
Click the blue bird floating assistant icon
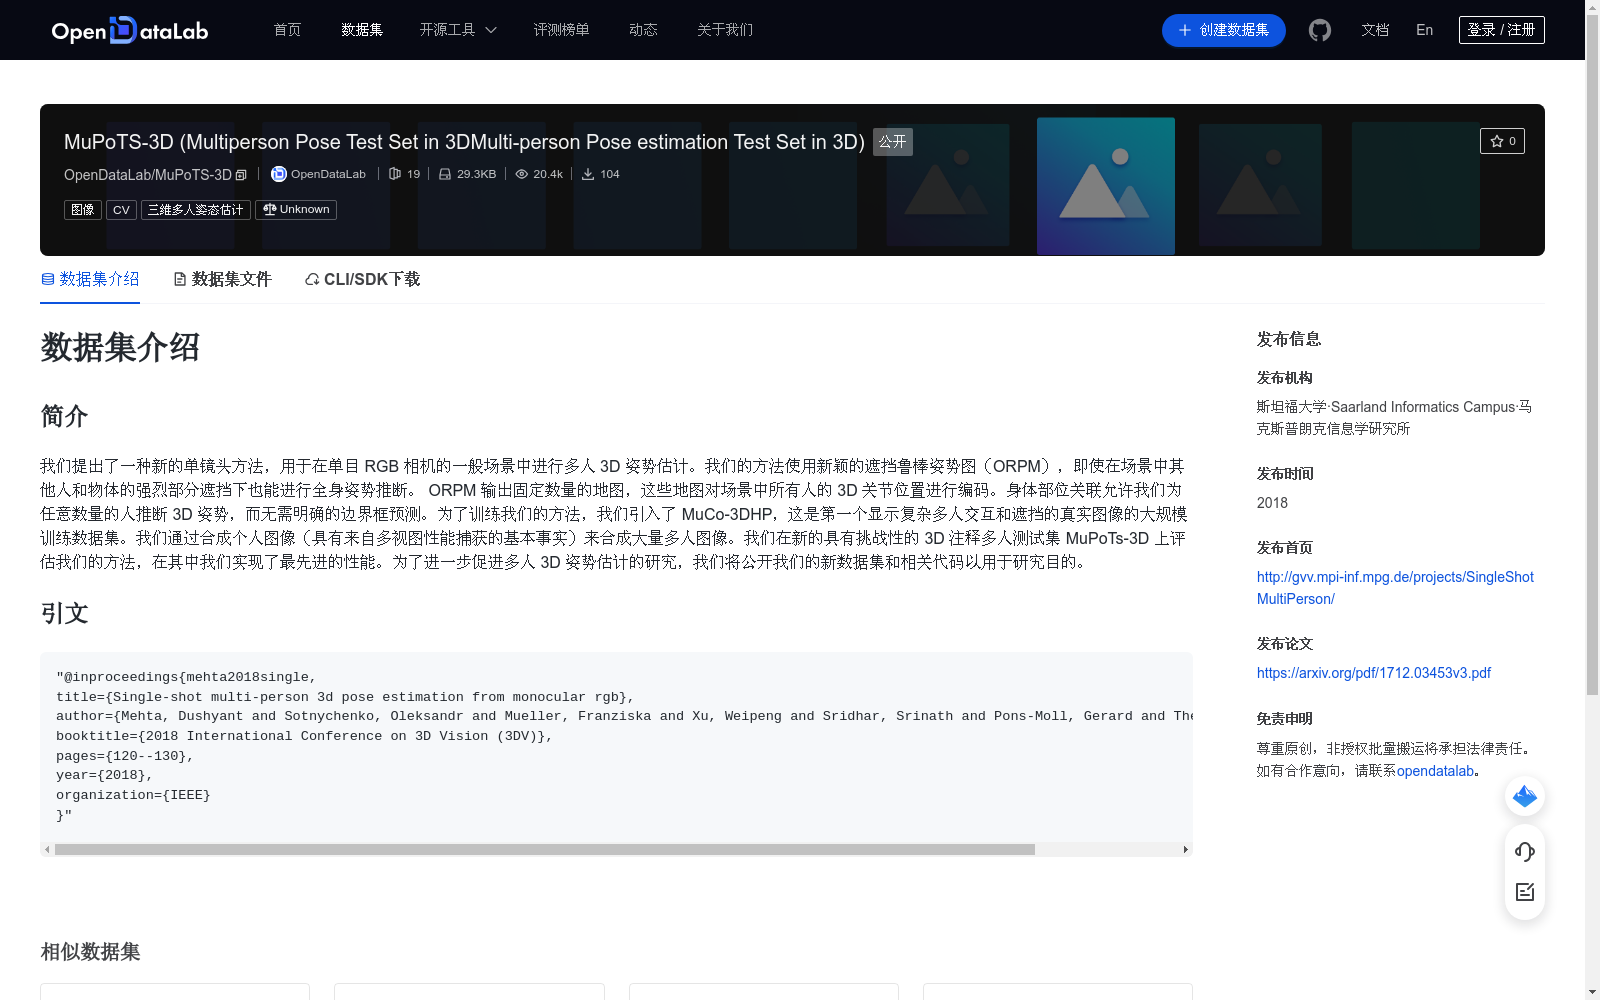point(1525,796)
